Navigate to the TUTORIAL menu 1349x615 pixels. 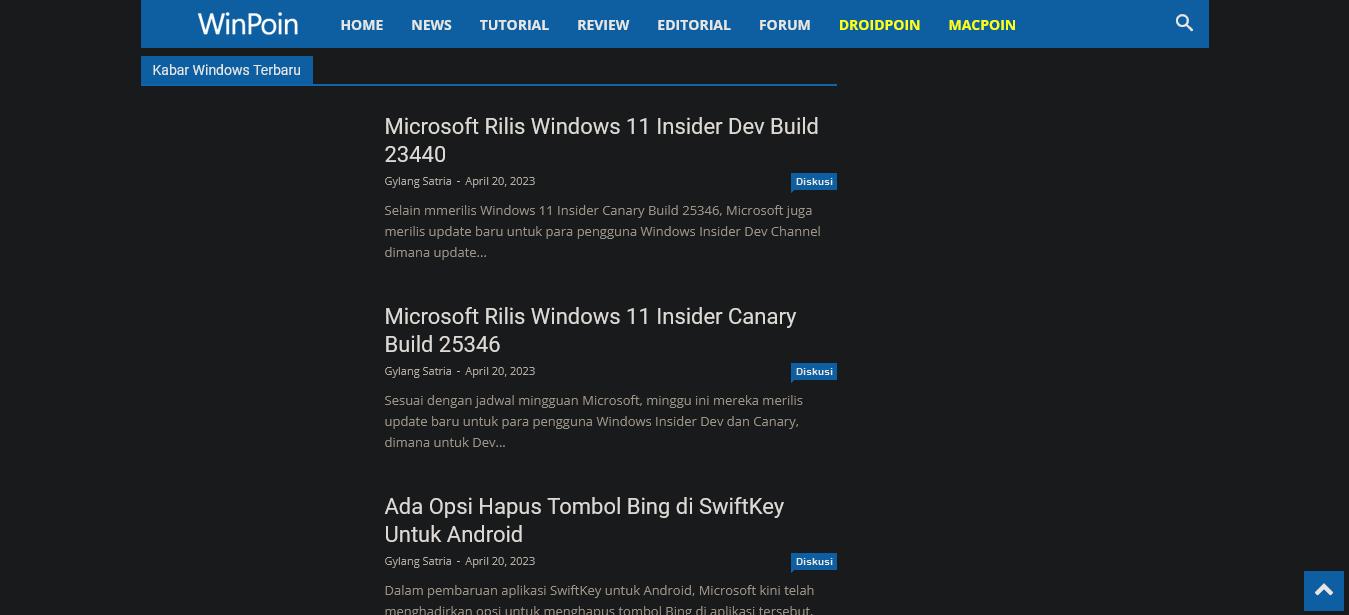point(514,24)
